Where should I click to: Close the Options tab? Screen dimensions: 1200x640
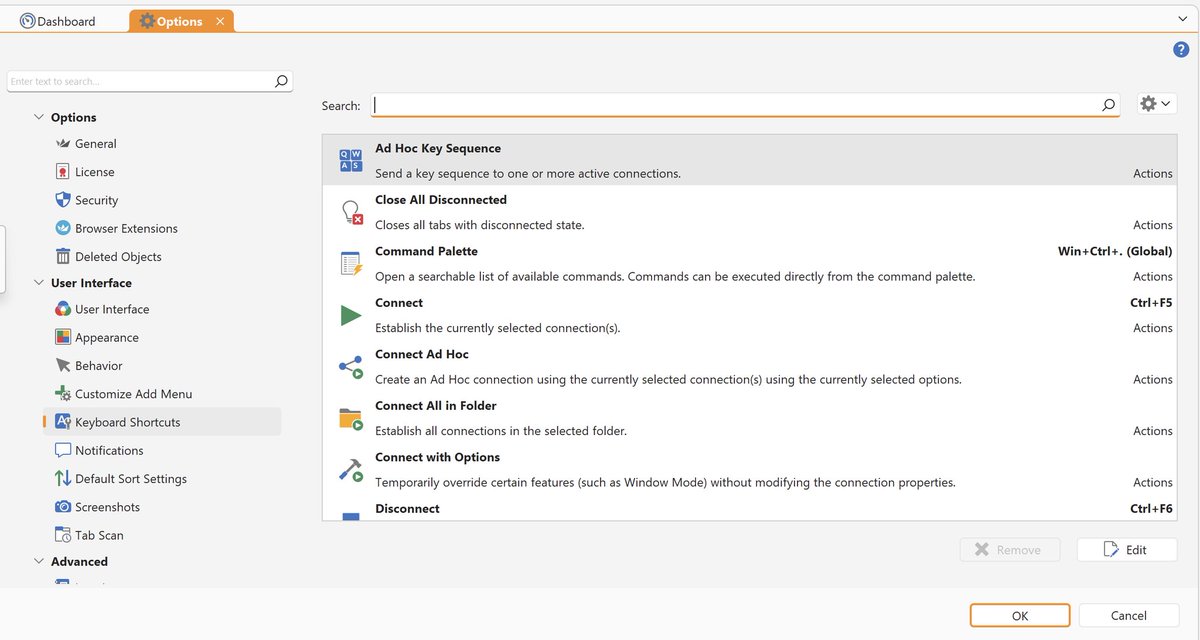[220, 21]
